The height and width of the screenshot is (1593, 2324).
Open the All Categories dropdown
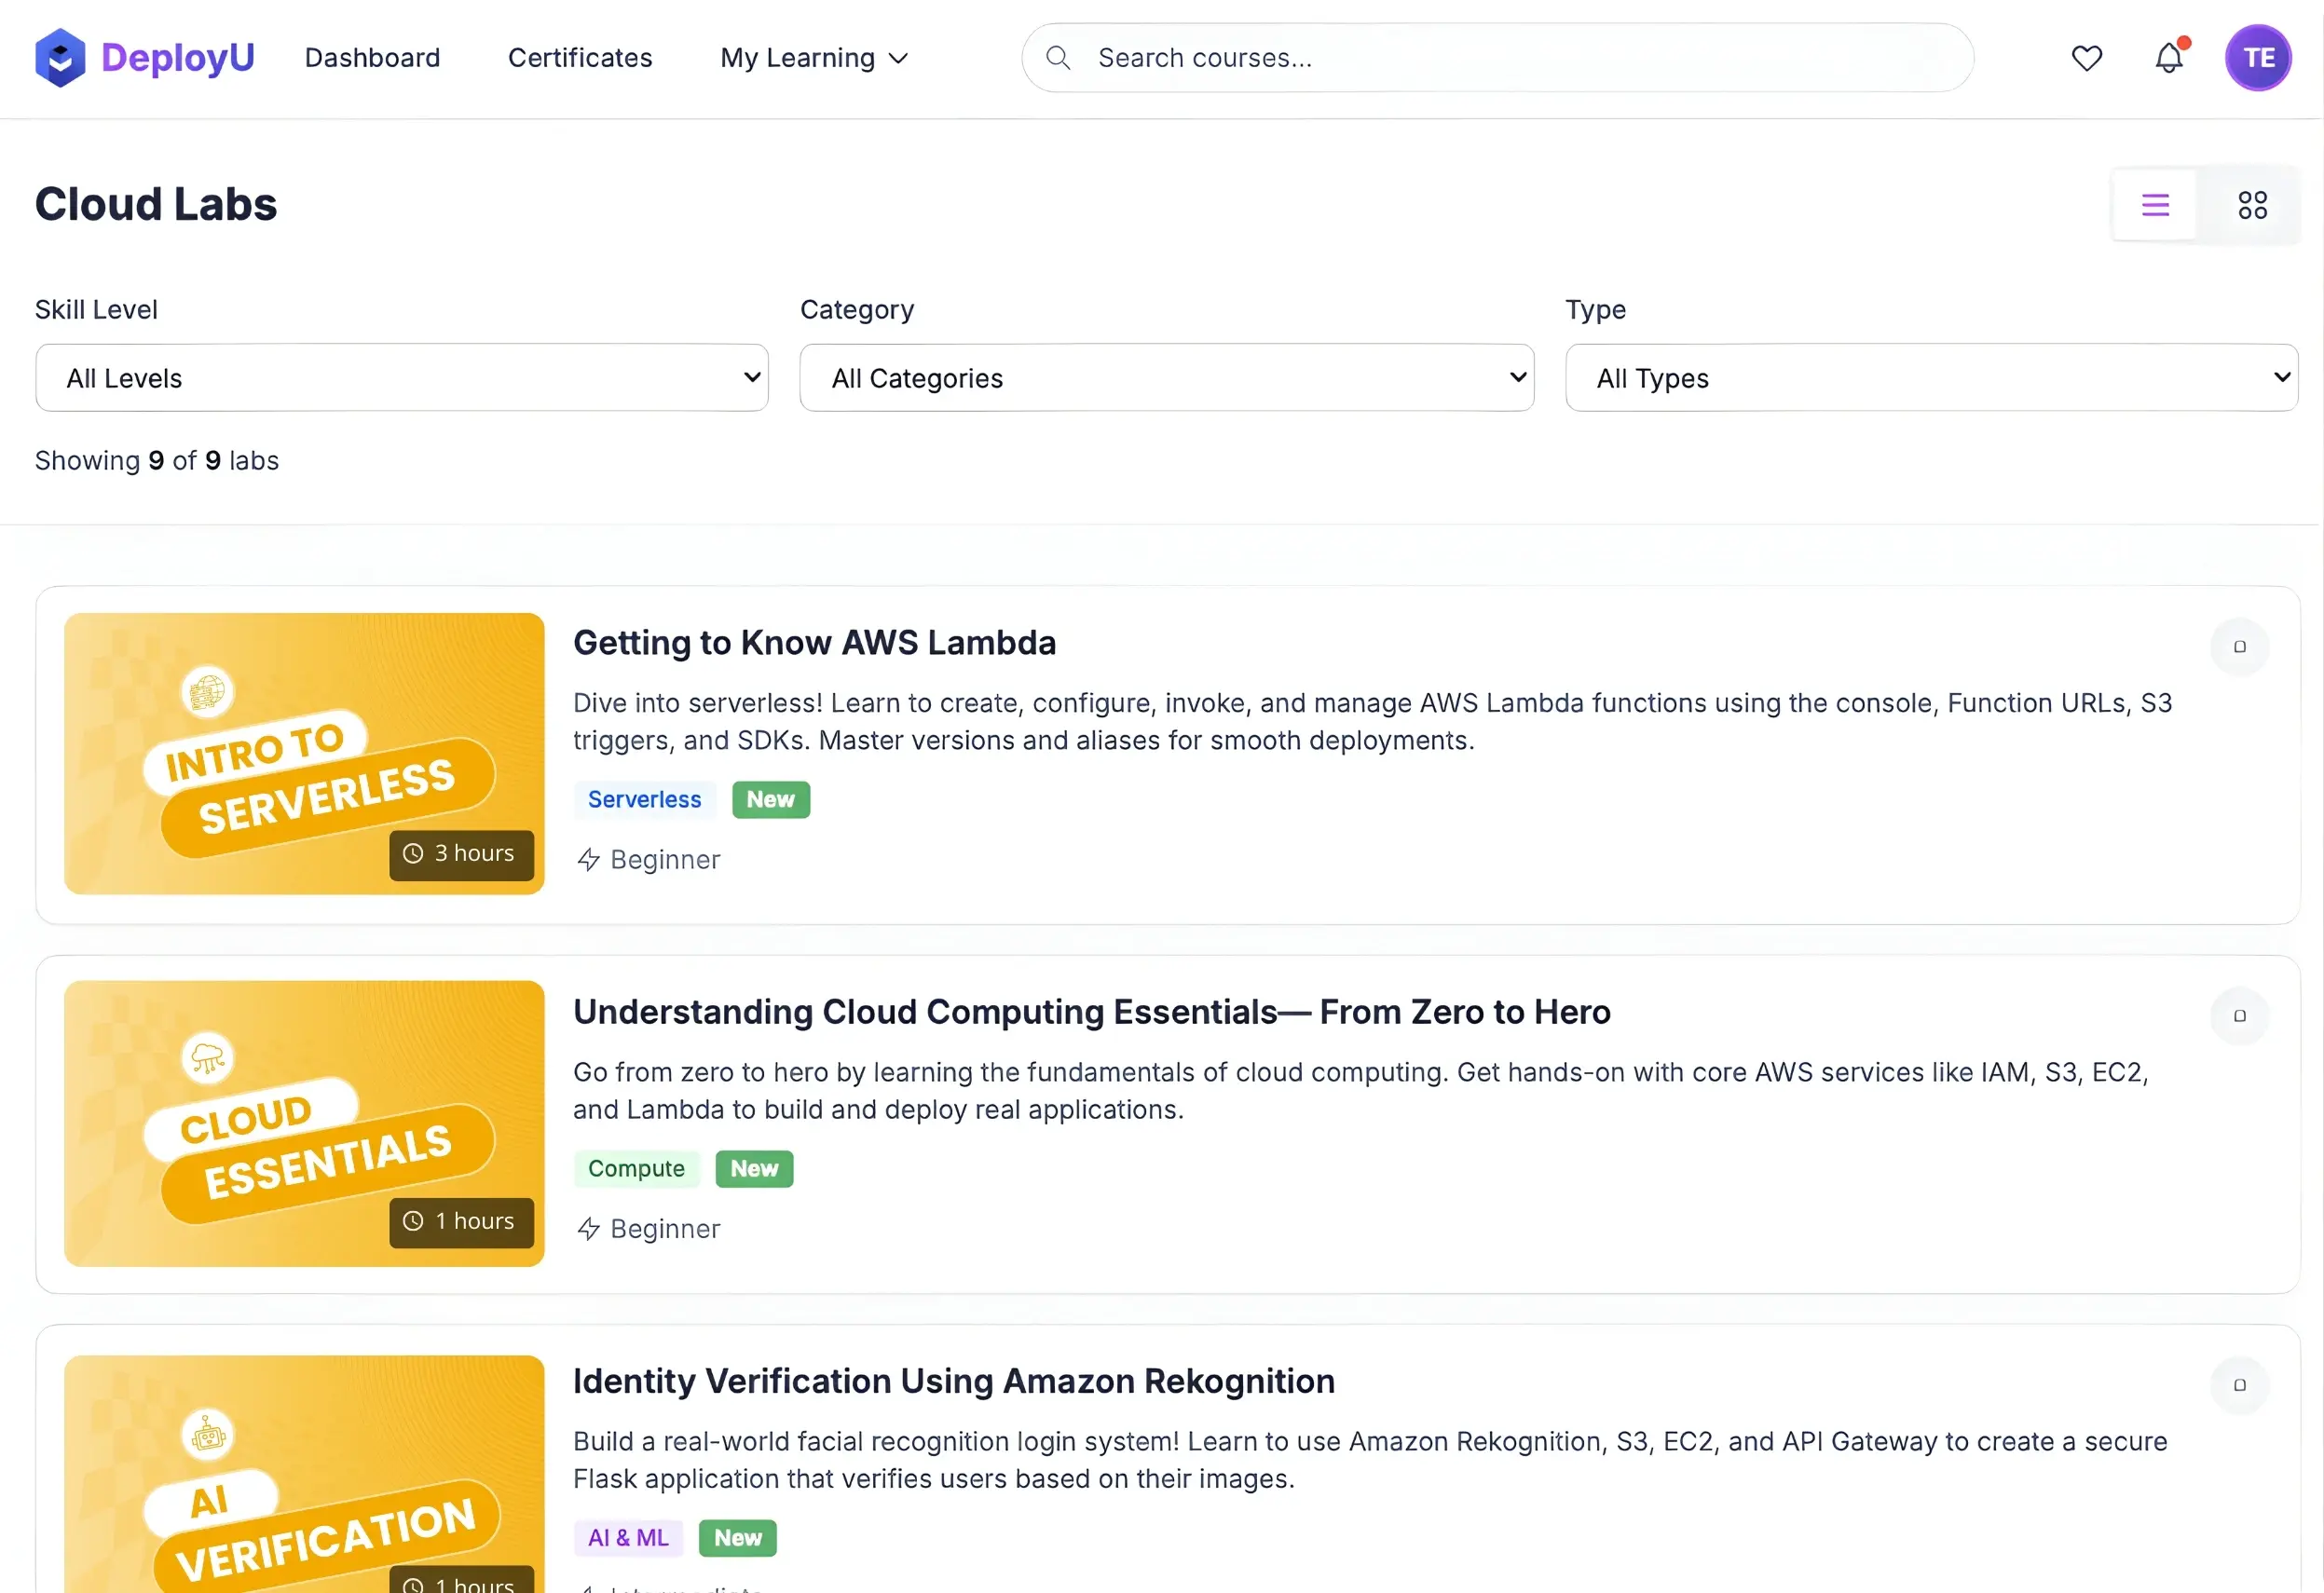[1166, 378]
